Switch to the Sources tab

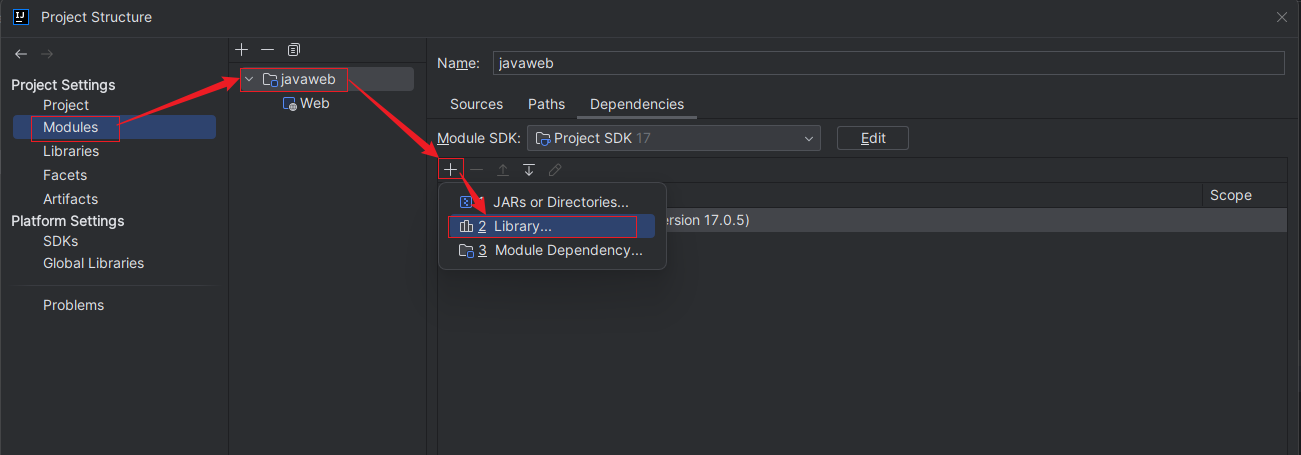click(476, 104)
